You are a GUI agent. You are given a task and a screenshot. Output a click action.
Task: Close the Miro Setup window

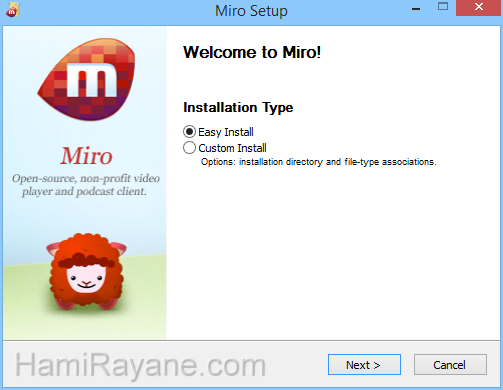tap(479, 7)
